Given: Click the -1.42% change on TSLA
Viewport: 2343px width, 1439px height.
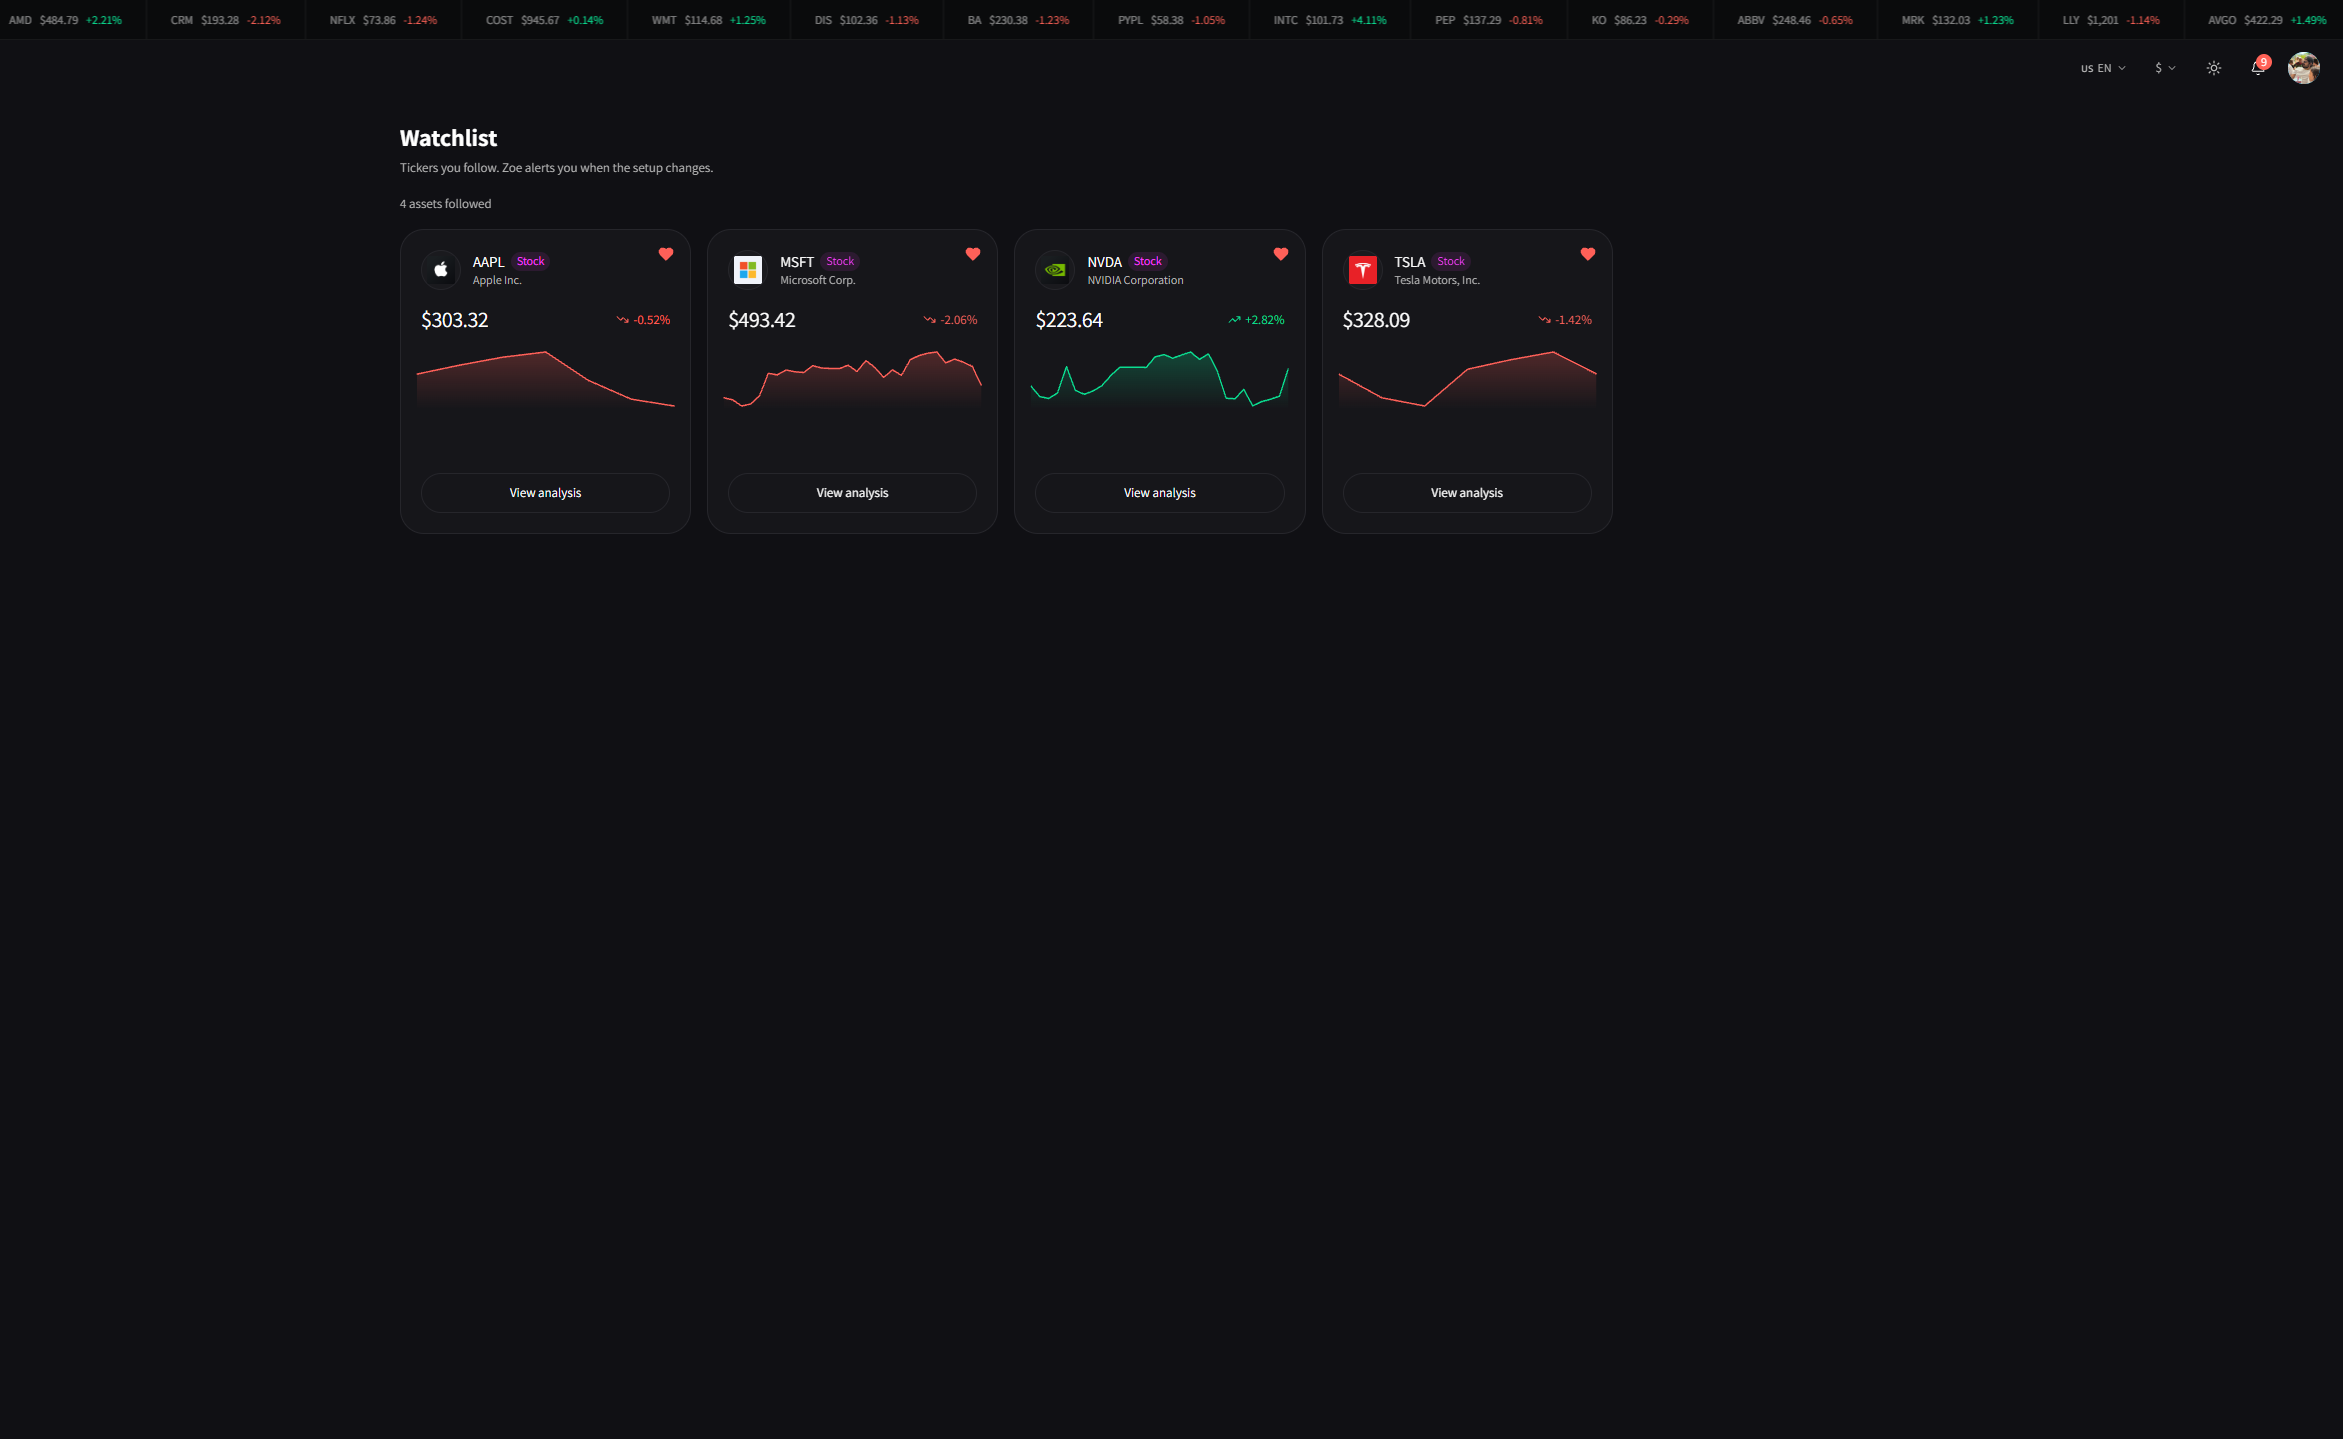Looking at the screenshot, I should (x=1565, y=320).
